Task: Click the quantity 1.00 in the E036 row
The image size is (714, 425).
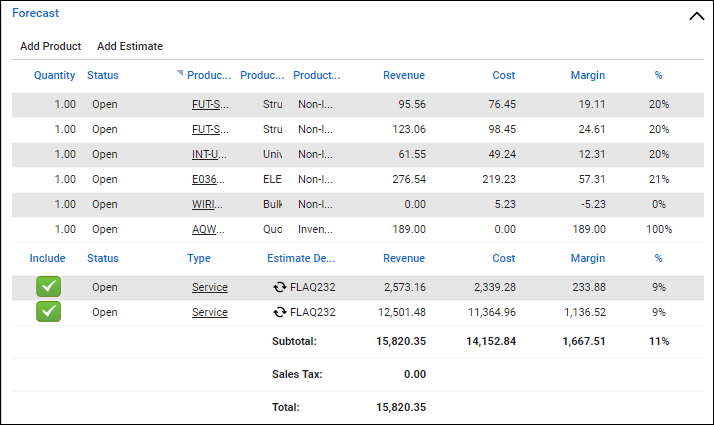Action: point(65,179)
